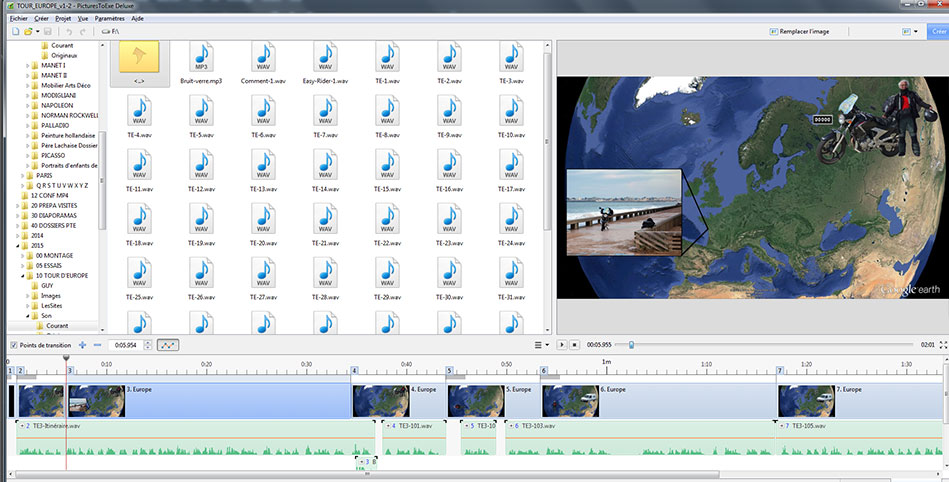Screen dimensions: 949x482
Task: Select the Easy-Rider-1.wav file icon
Action: [x=325, y=58]
